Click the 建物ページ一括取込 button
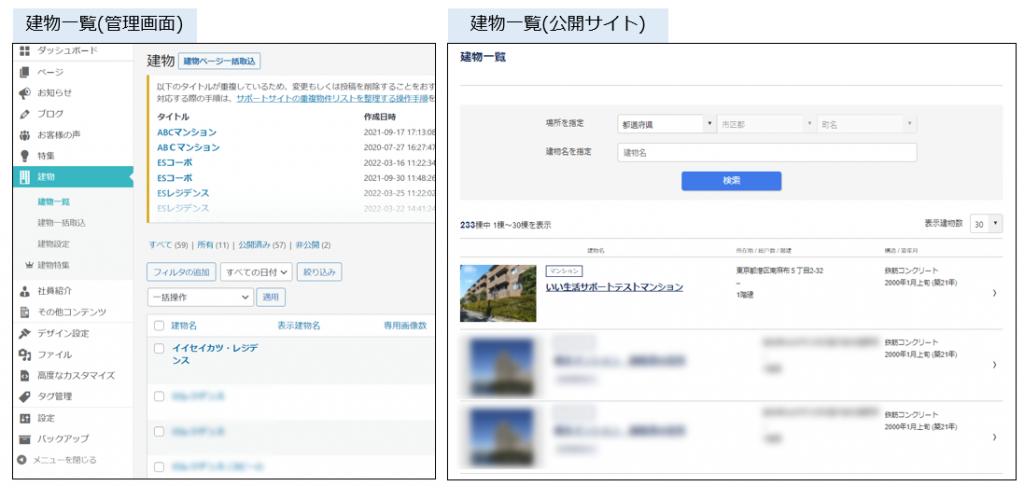Viewport: 1024px width, 486px height. point(221,61)
